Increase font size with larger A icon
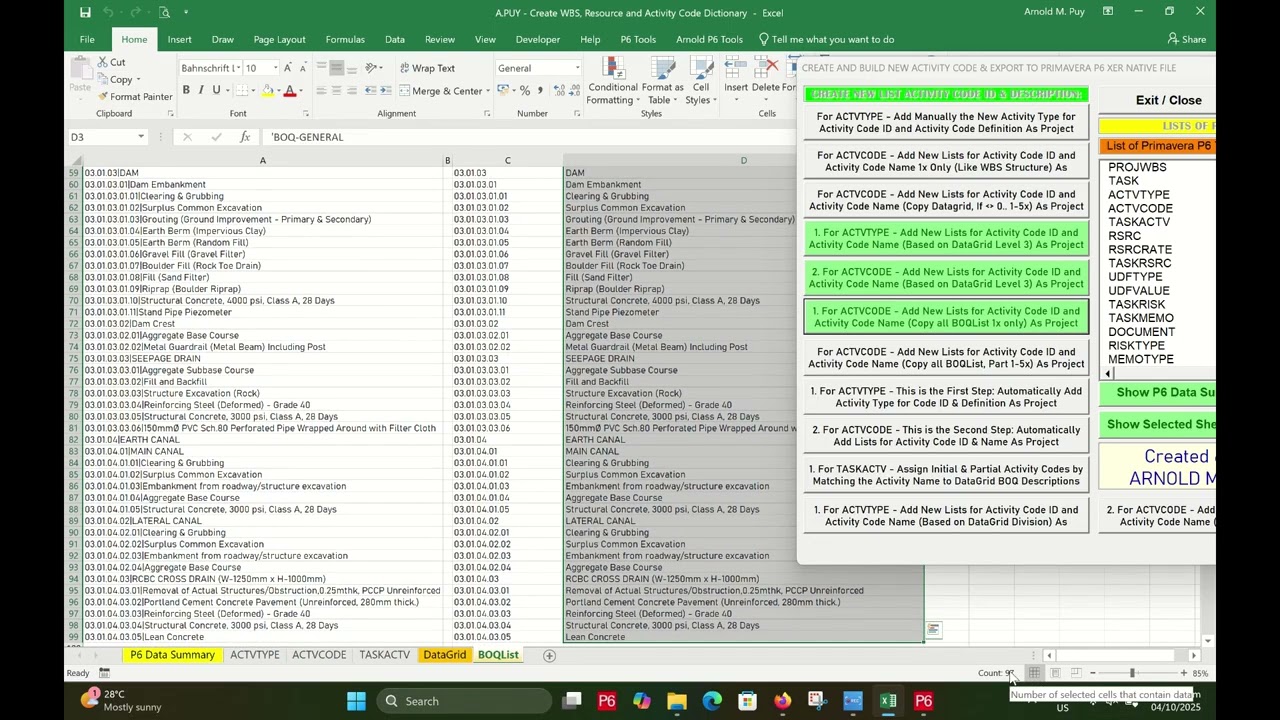The image size is (1280, 720). (x=288, y=68)
